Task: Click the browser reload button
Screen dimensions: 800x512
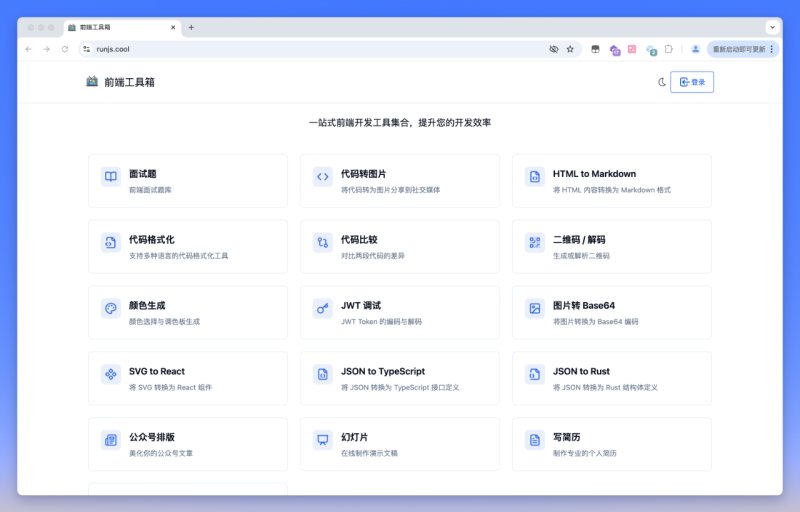Action: click(65, 49)
